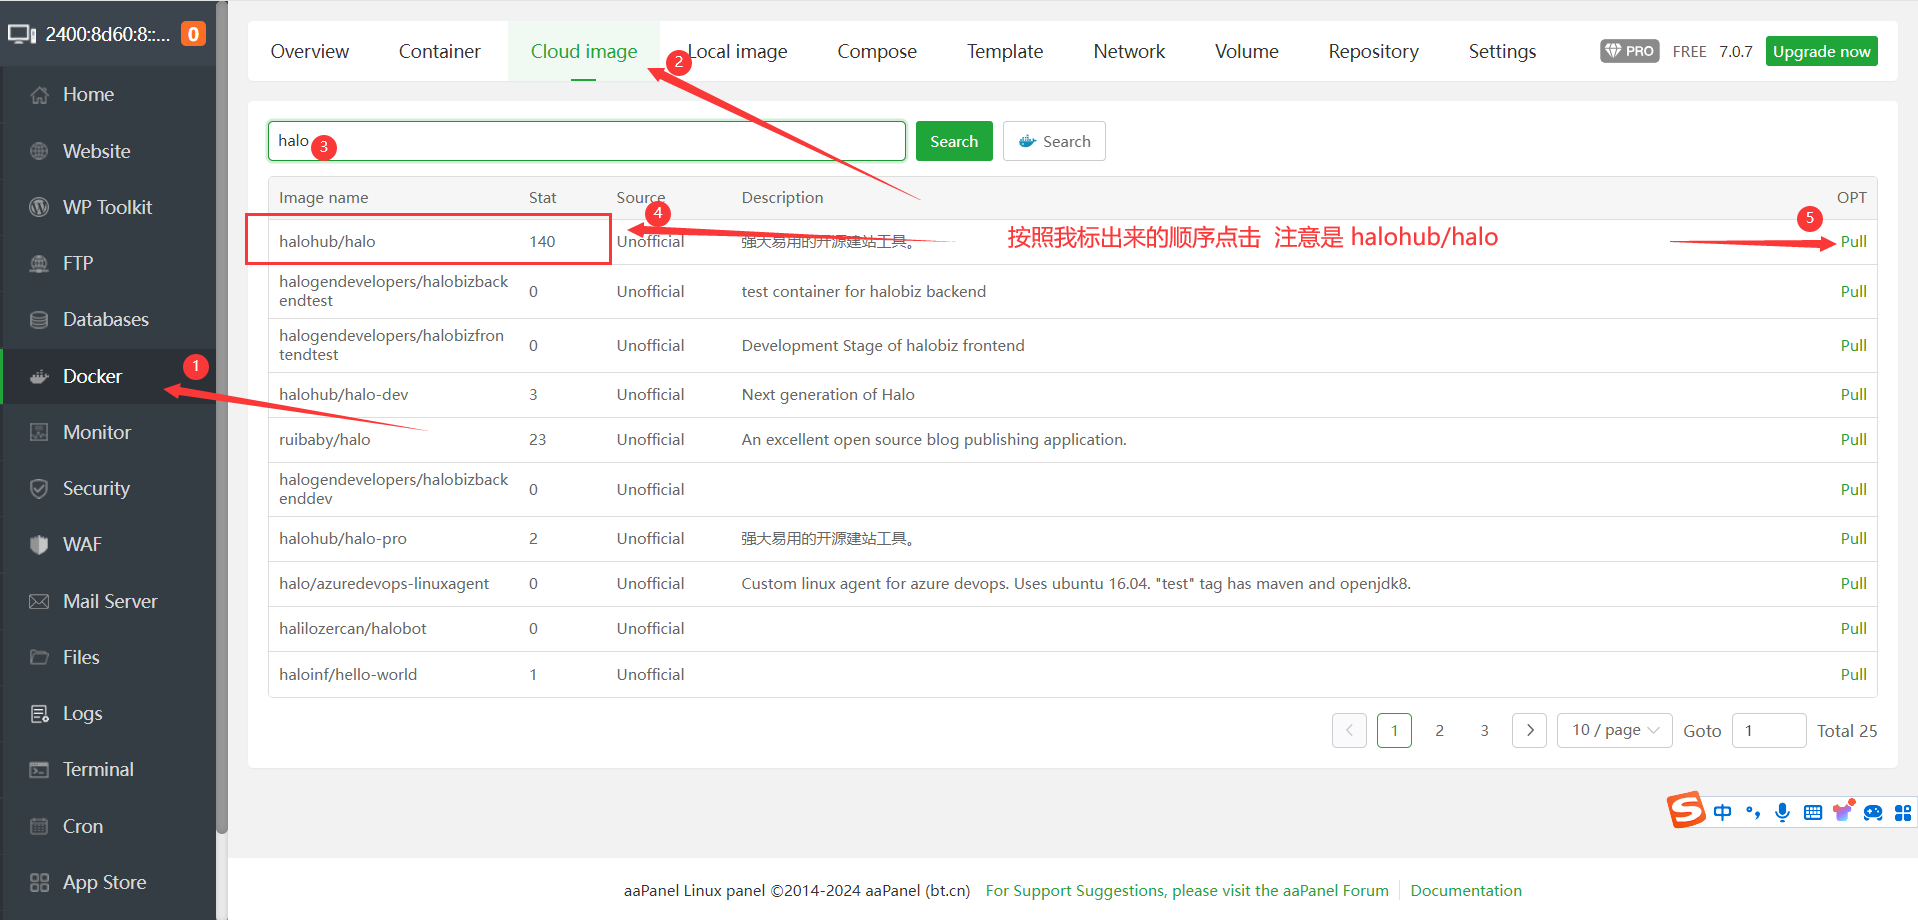Open the Template tab
Image resolution: width=1918 pixels, height=920 pixels.
(1005, 51)
